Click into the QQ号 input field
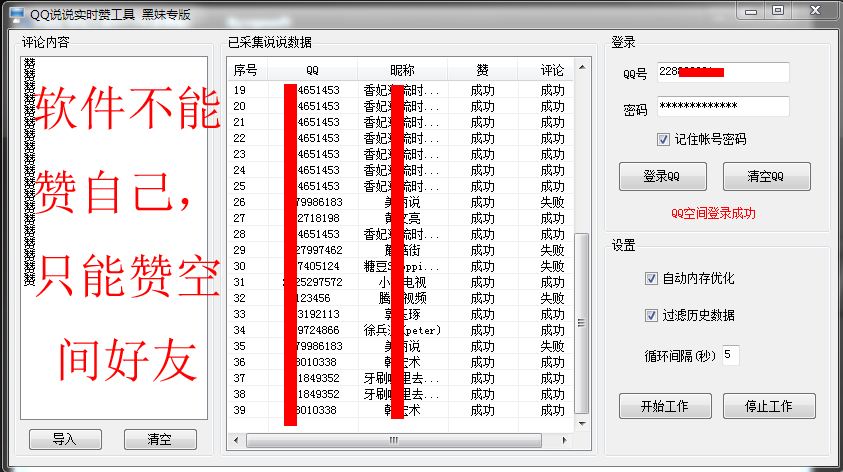This screenshot has height=472, width=843. click(722, 73)
